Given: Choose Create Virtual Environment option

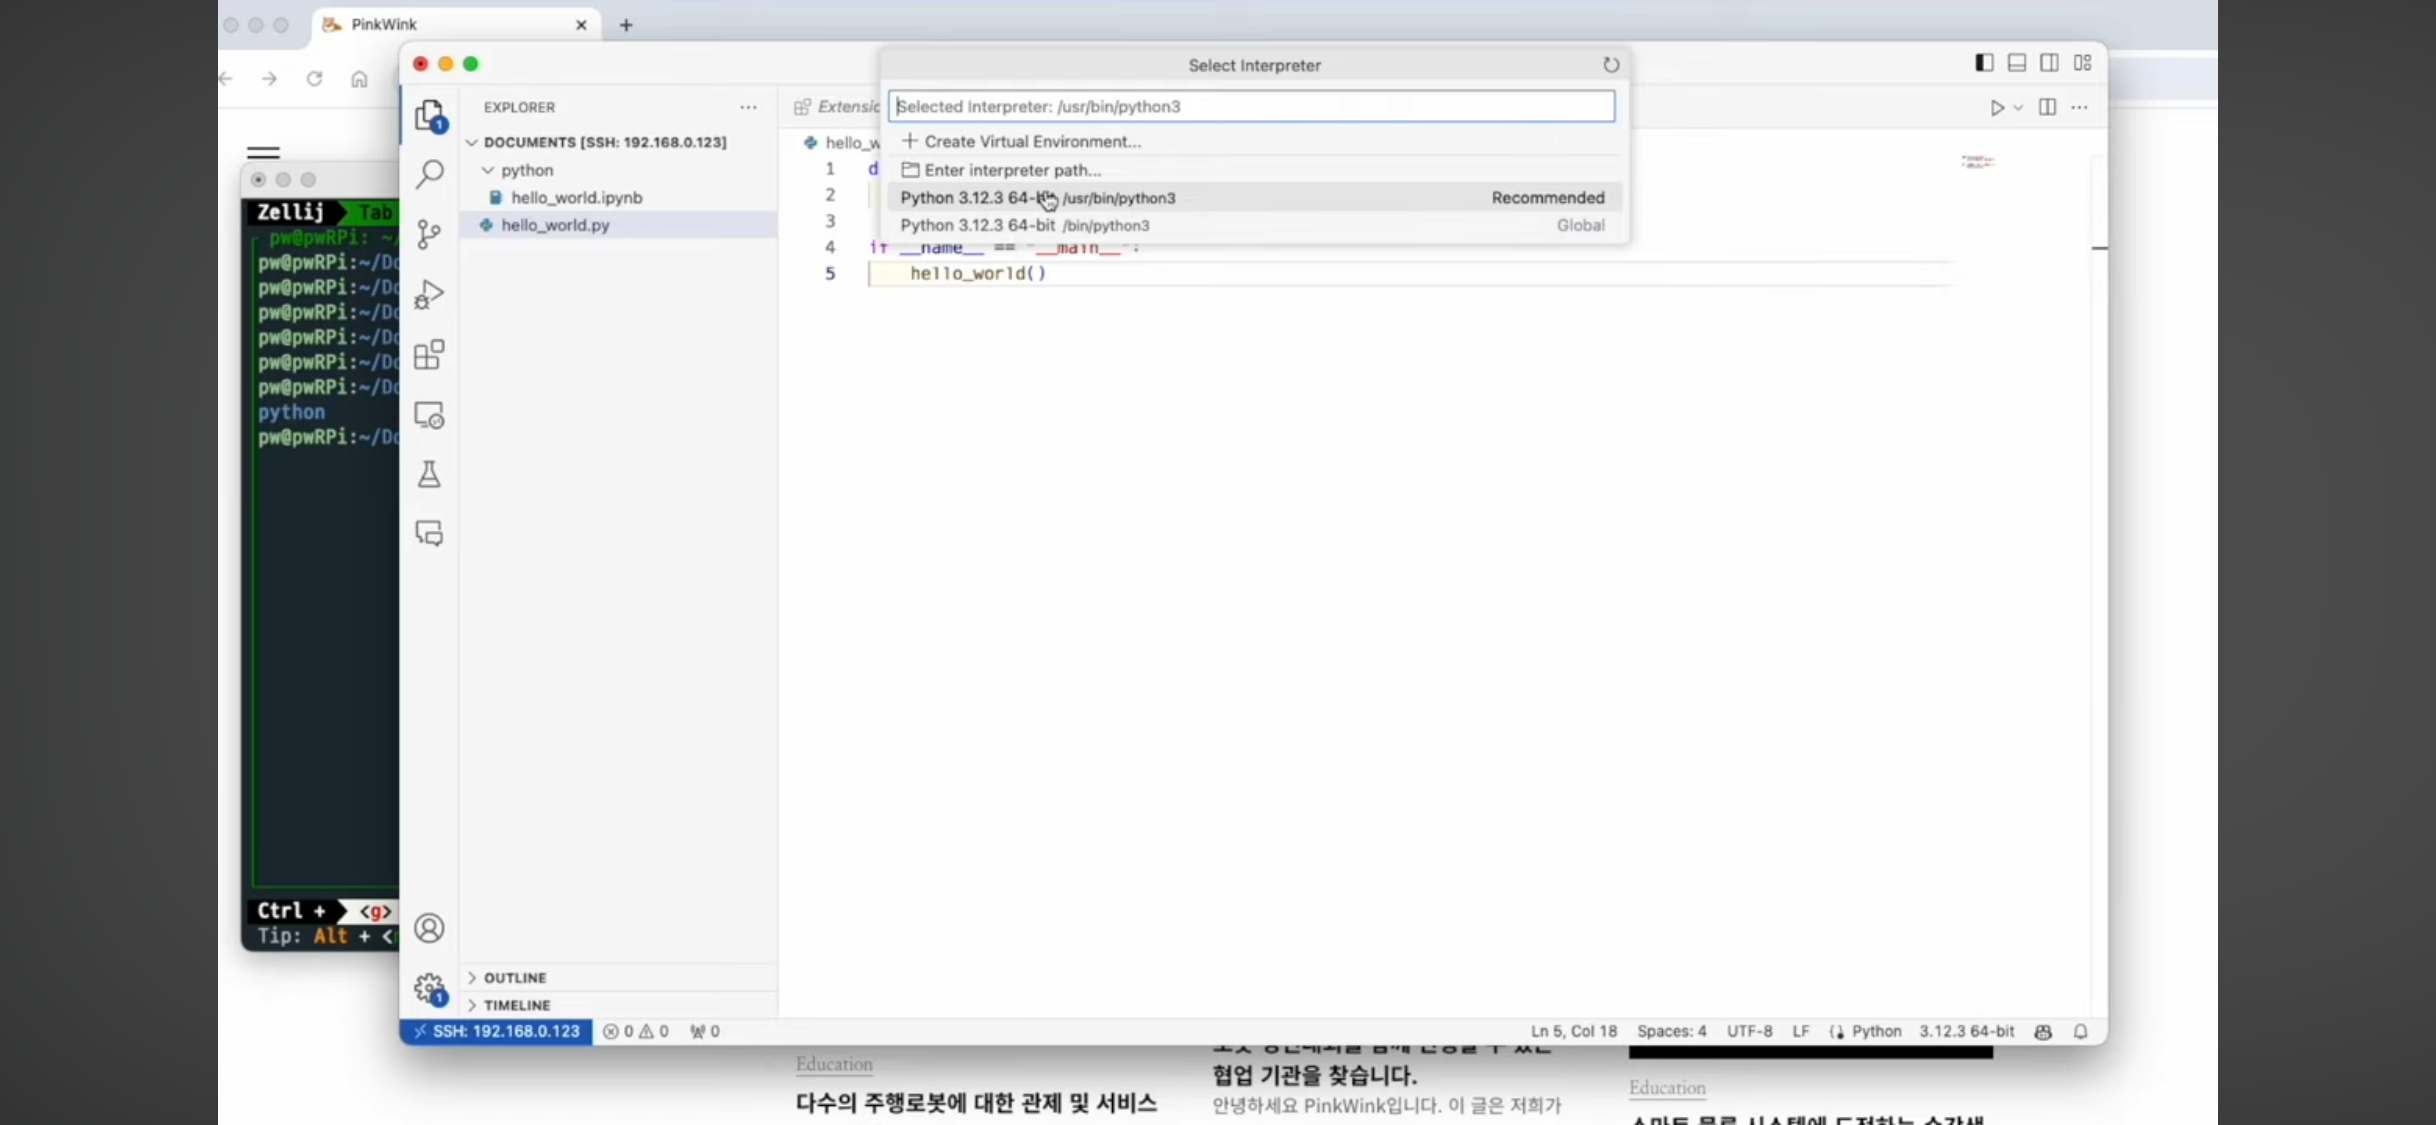Looking at the screenshot, I should 1030,142.
